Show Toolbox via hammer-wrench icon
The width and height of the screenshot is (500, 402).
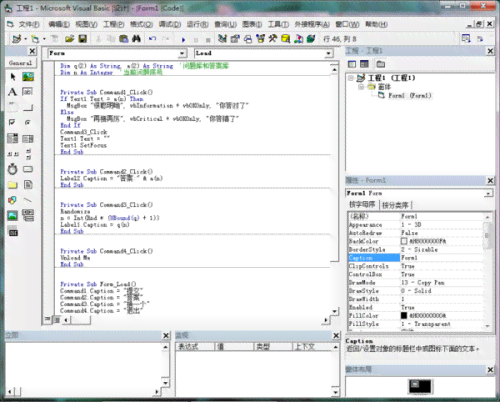273,39
